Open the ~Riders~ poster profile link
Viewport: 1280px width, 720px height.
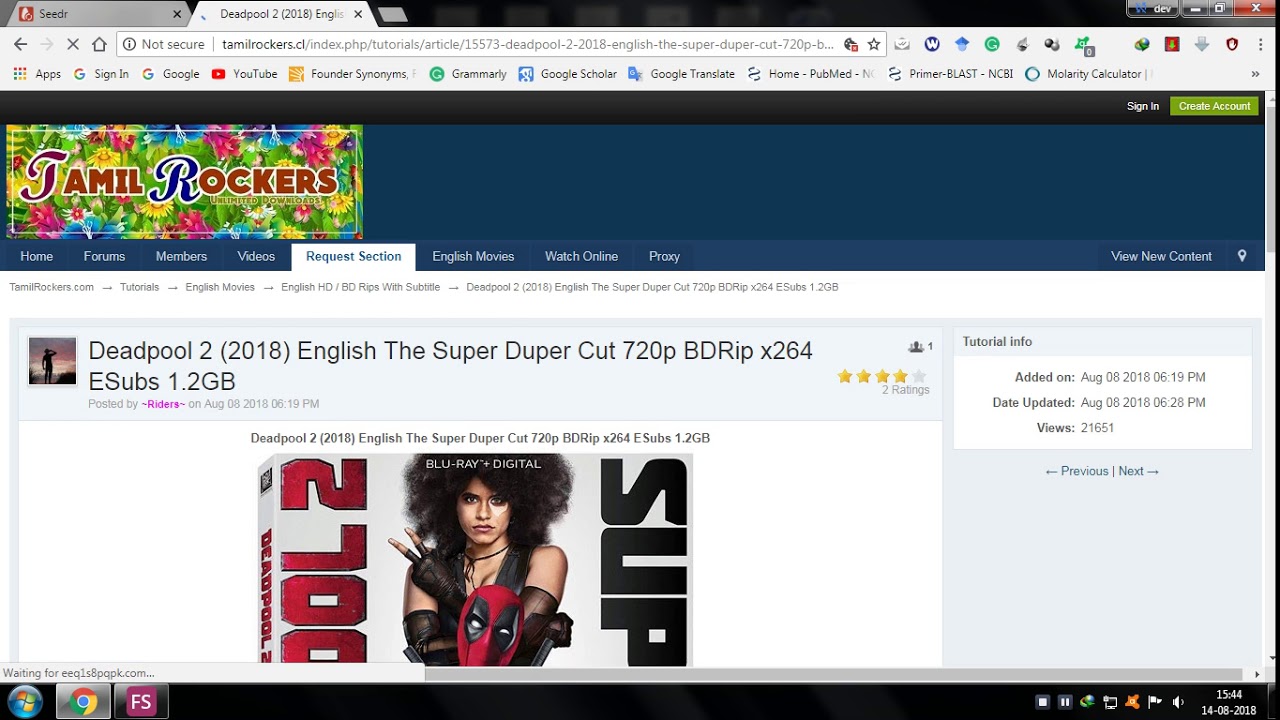click(163, 404)
